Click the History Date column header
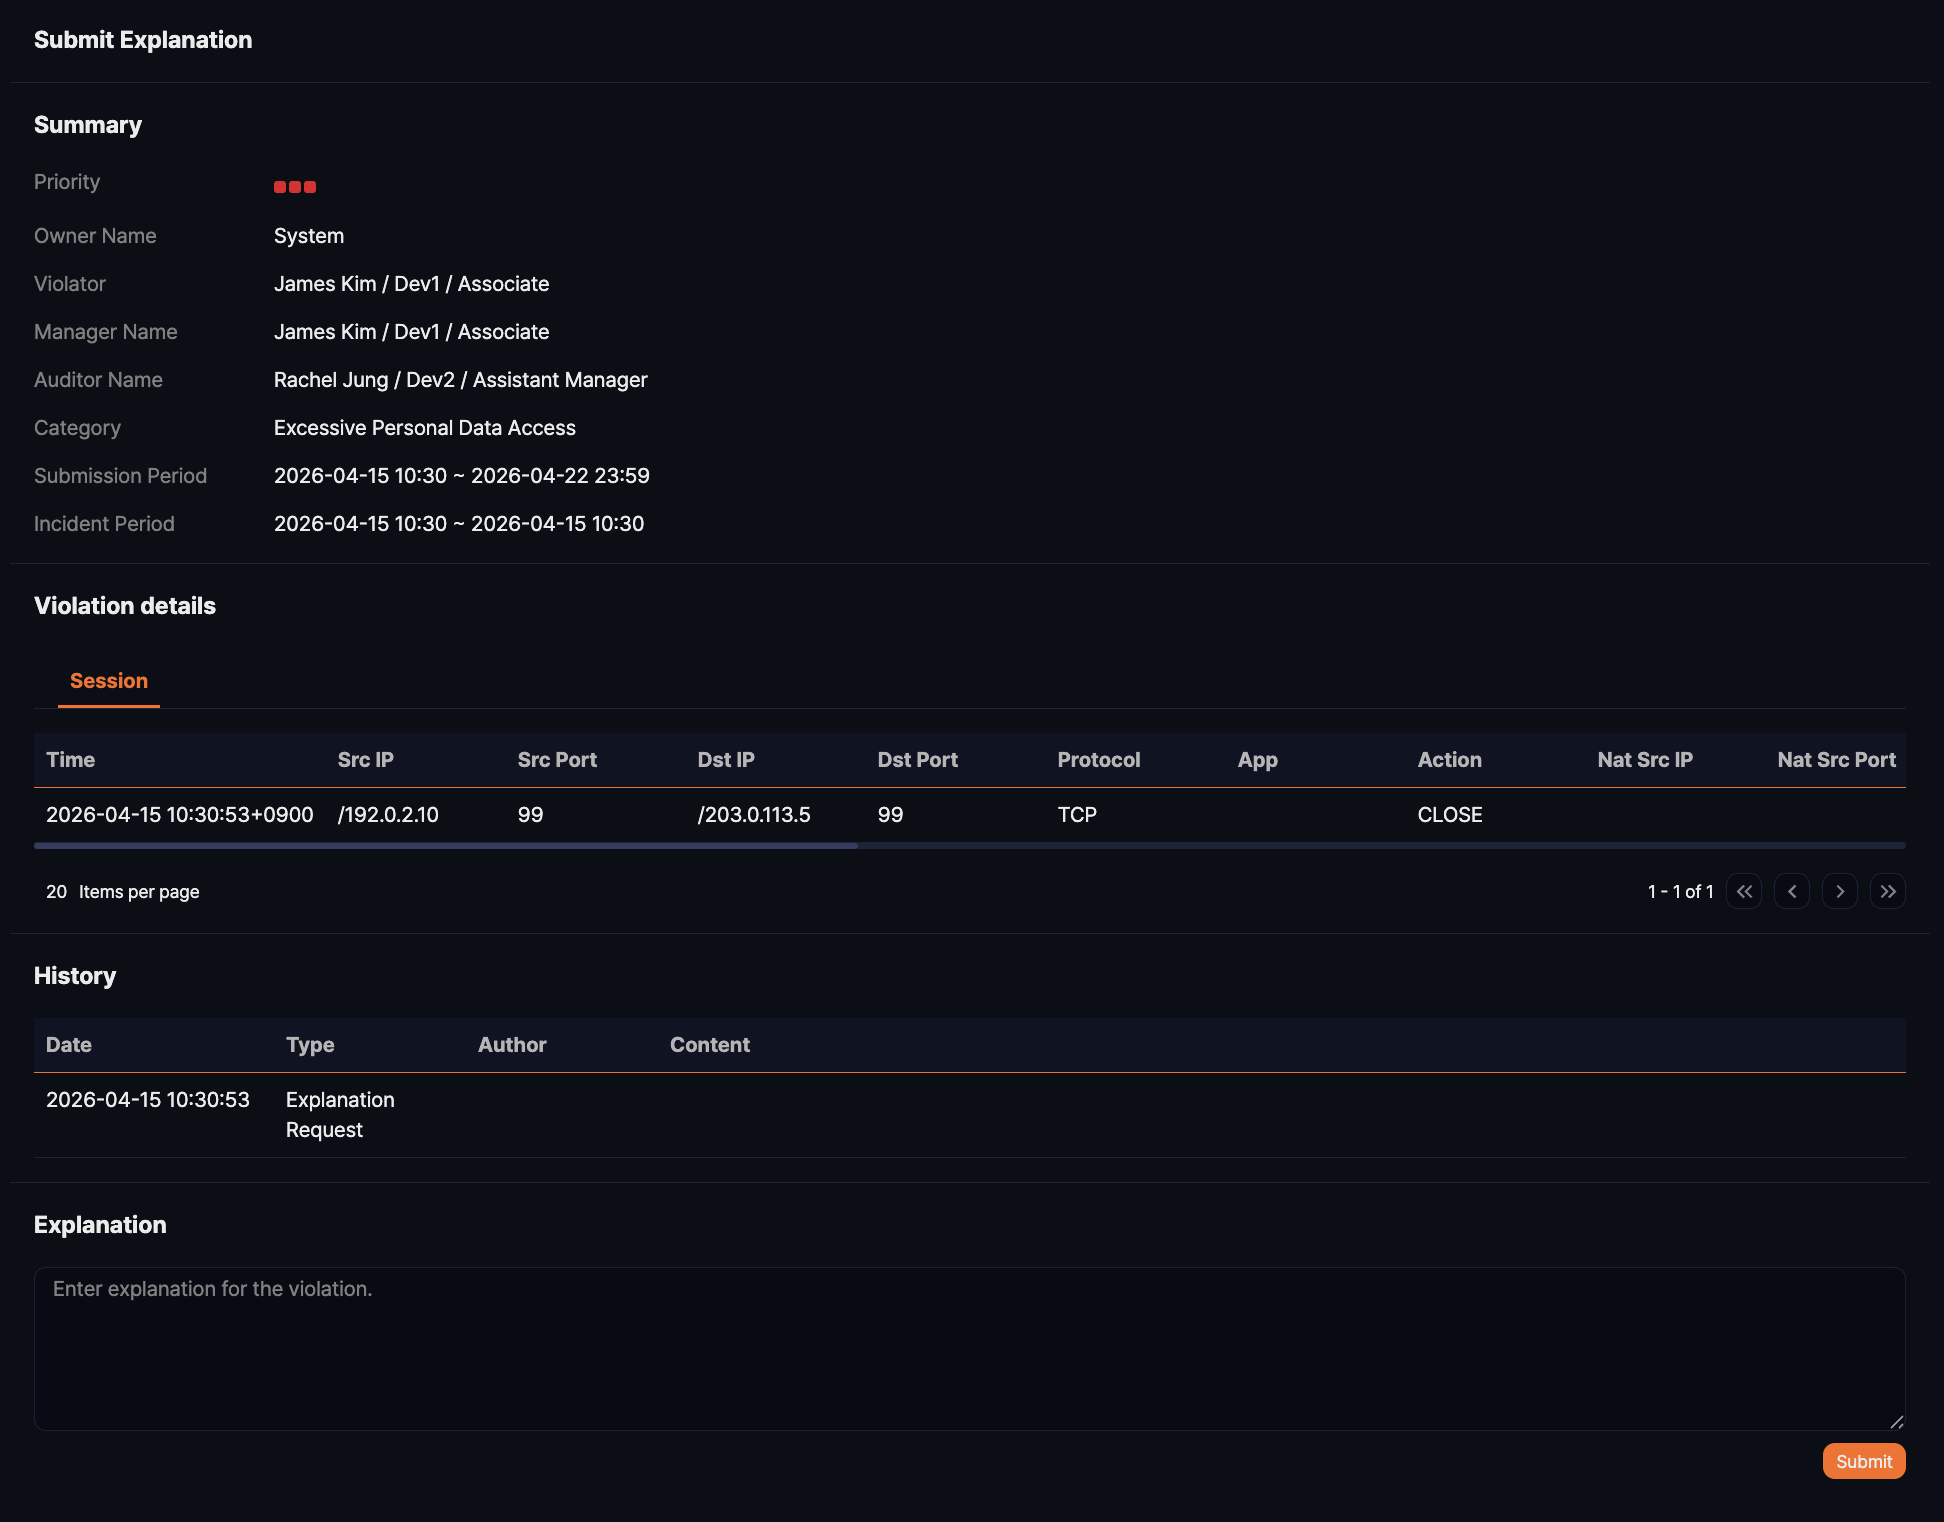 pos(69,1045)
